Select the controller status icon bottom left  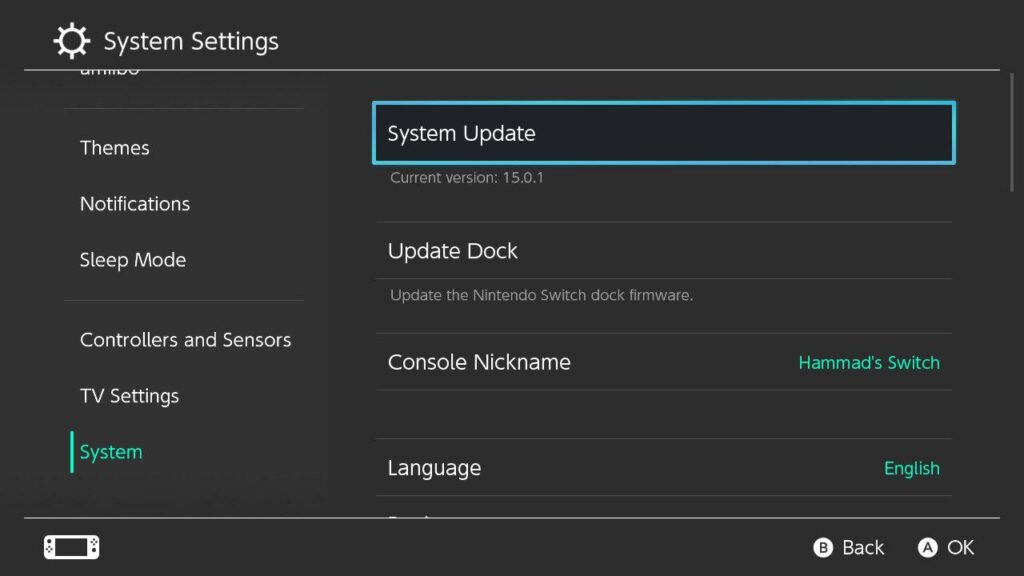pyautogui.click(x=70, y=547)
